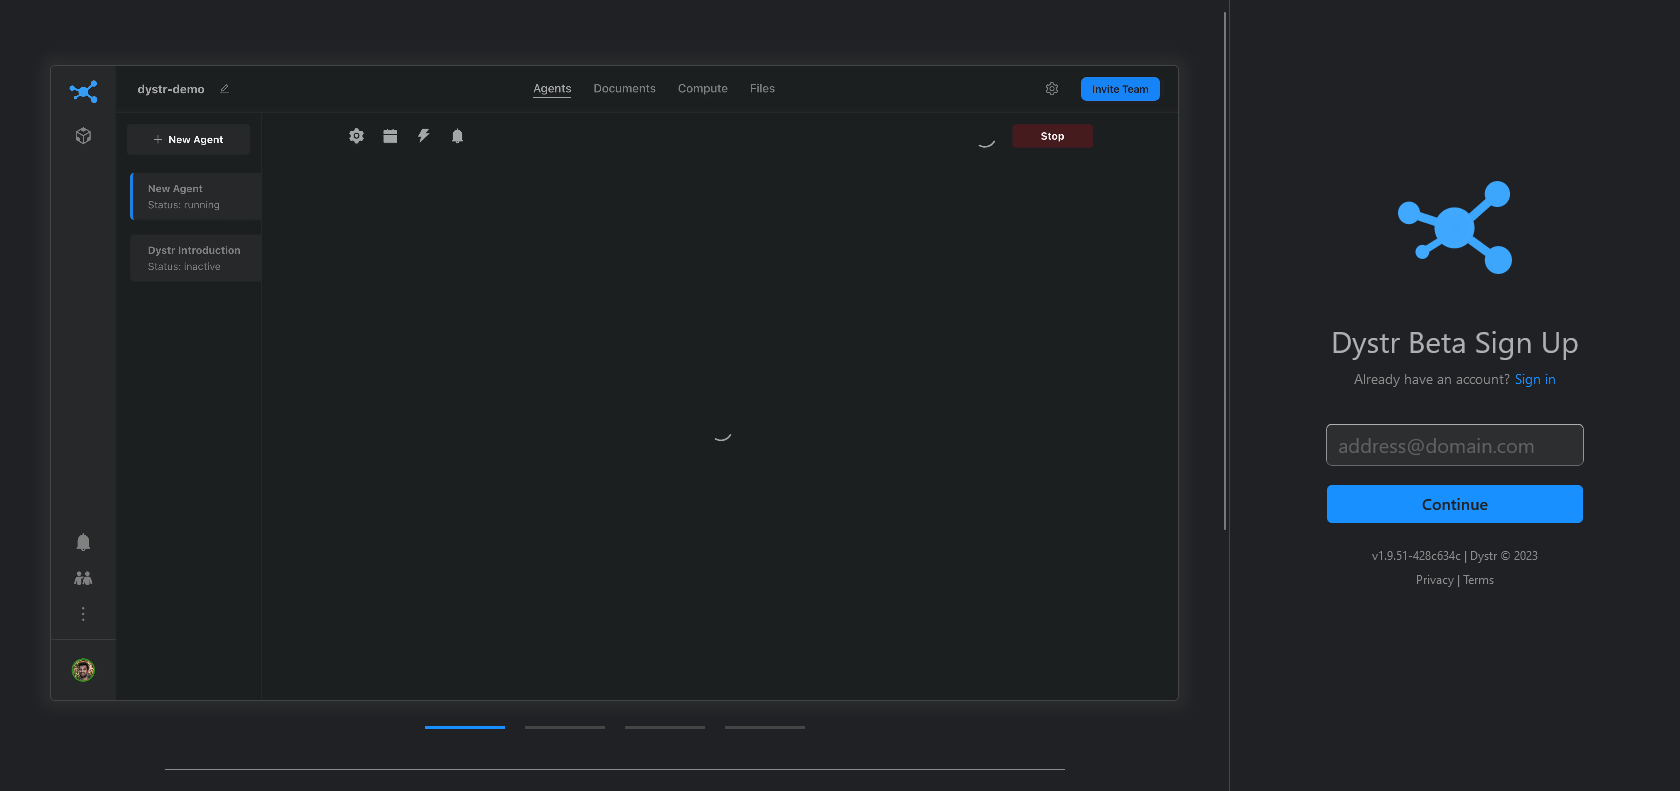The height and width of the screenshot is (791, 1680).
Task: Click the team members icon in sidebar
Action: click(84, 578)
